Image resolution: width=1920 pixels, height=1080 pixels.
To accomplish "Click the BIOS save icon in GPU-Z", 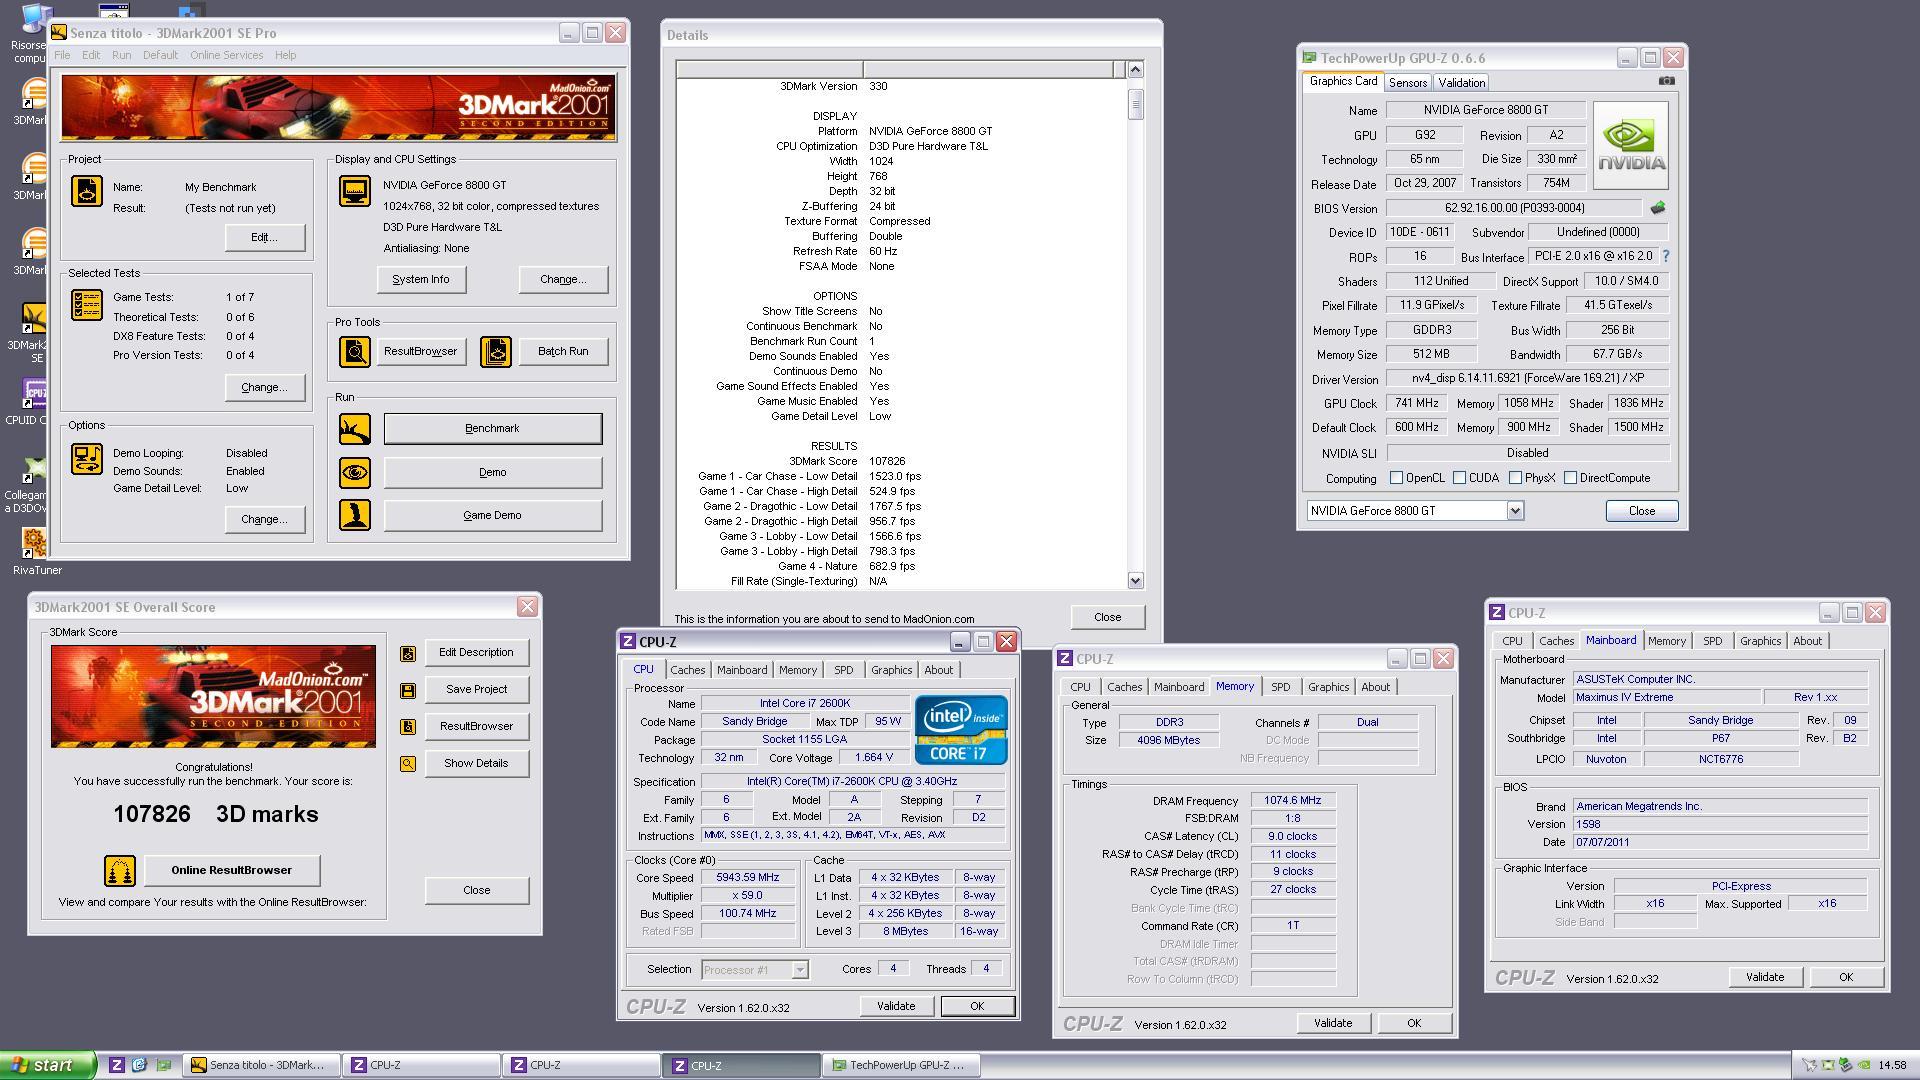I will tap(1657, 208).
